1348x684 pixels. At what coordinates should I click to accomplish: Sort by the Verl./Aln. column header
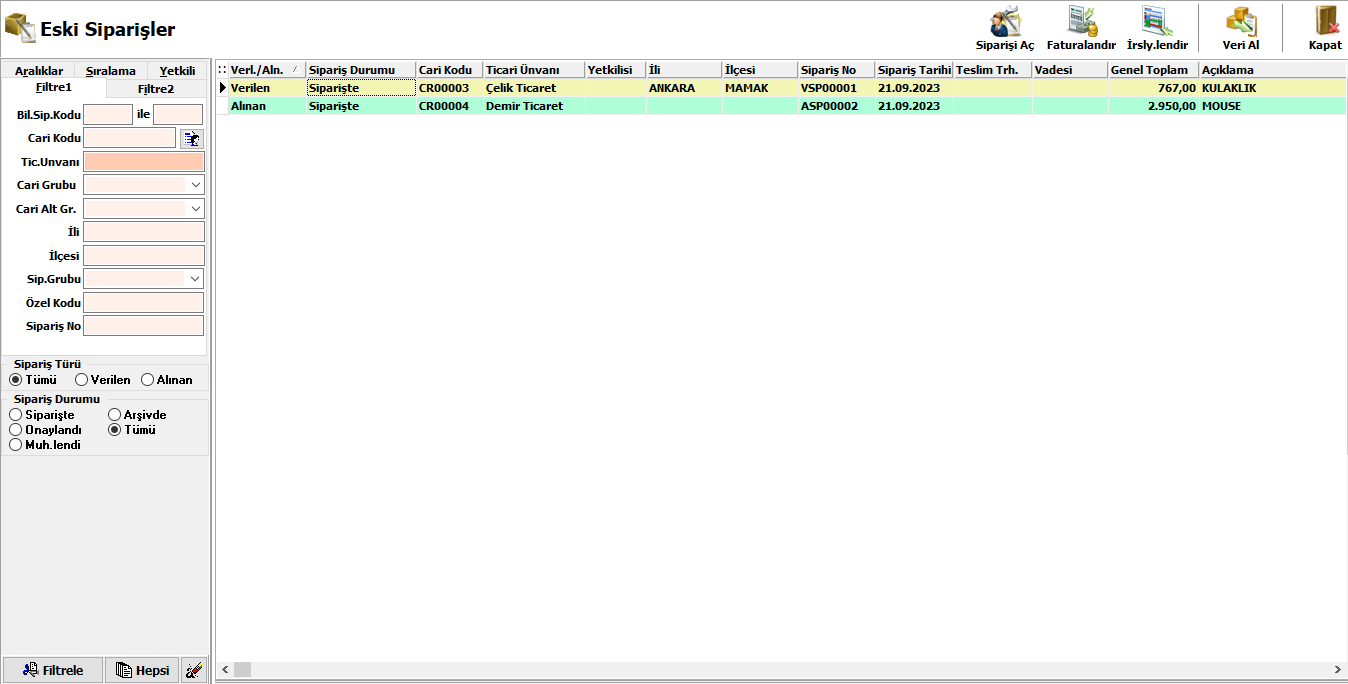pyautogui.click(x=266, y=70)
